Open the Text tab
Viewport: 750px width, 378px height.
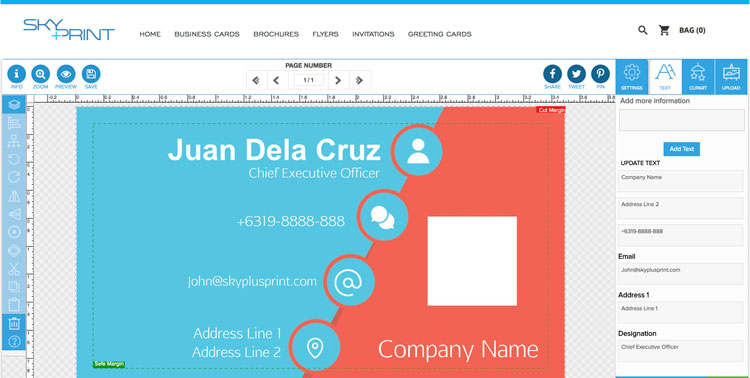[665, 77]
